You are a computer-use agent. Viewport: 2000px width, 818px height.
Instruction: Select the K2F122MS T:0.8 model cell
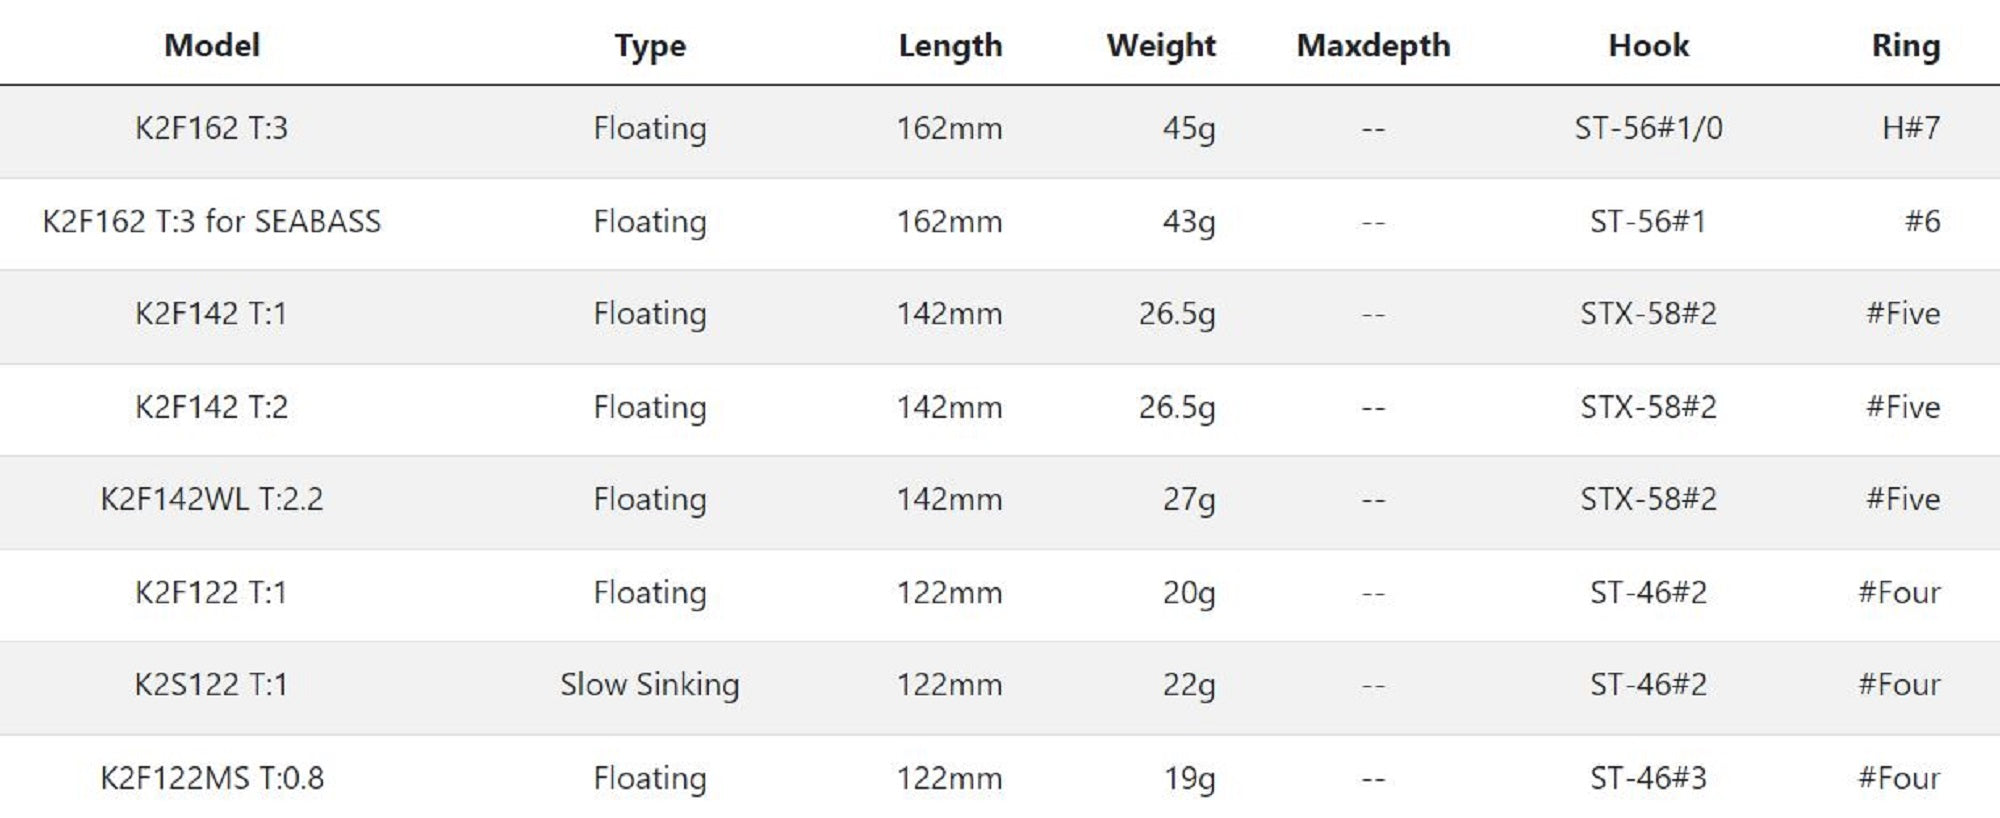(x=212, y=778)
